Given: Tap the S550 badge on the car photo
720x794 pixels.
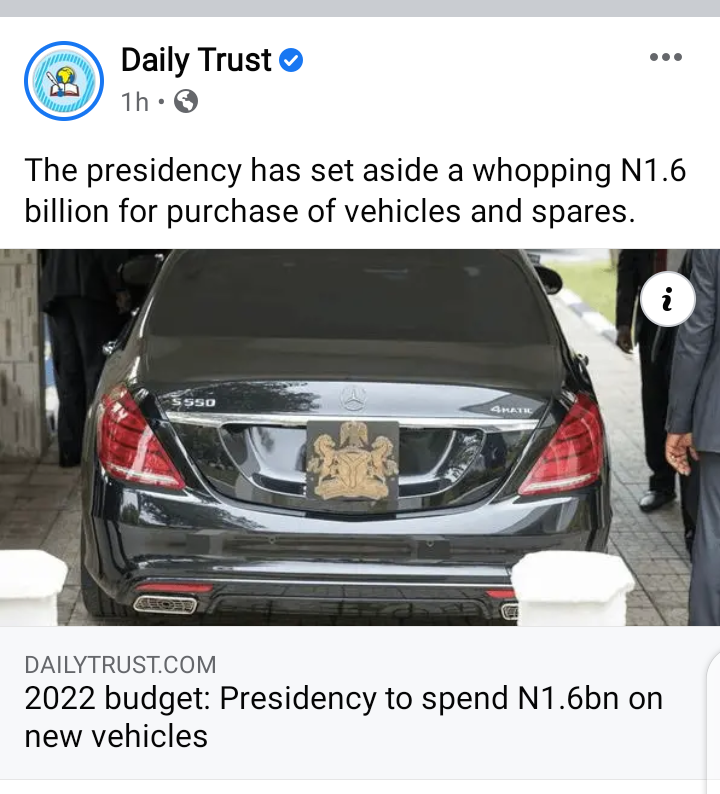Looking at the screenshot, I should click(x=193, y=403).
